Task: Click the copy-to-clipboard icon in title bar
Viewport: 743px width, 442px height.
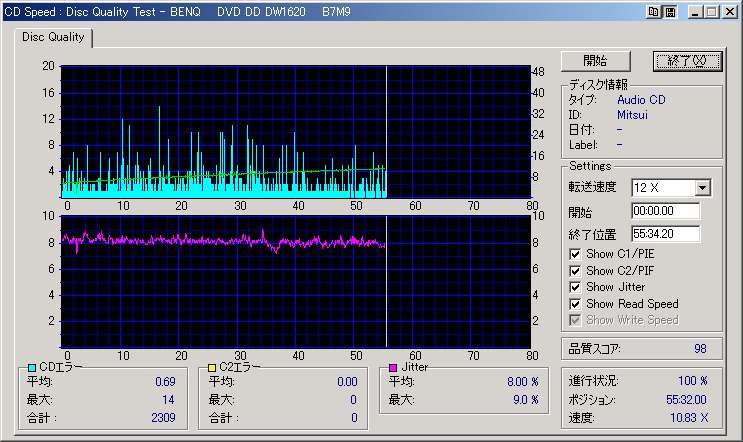Action: point(654,12)
